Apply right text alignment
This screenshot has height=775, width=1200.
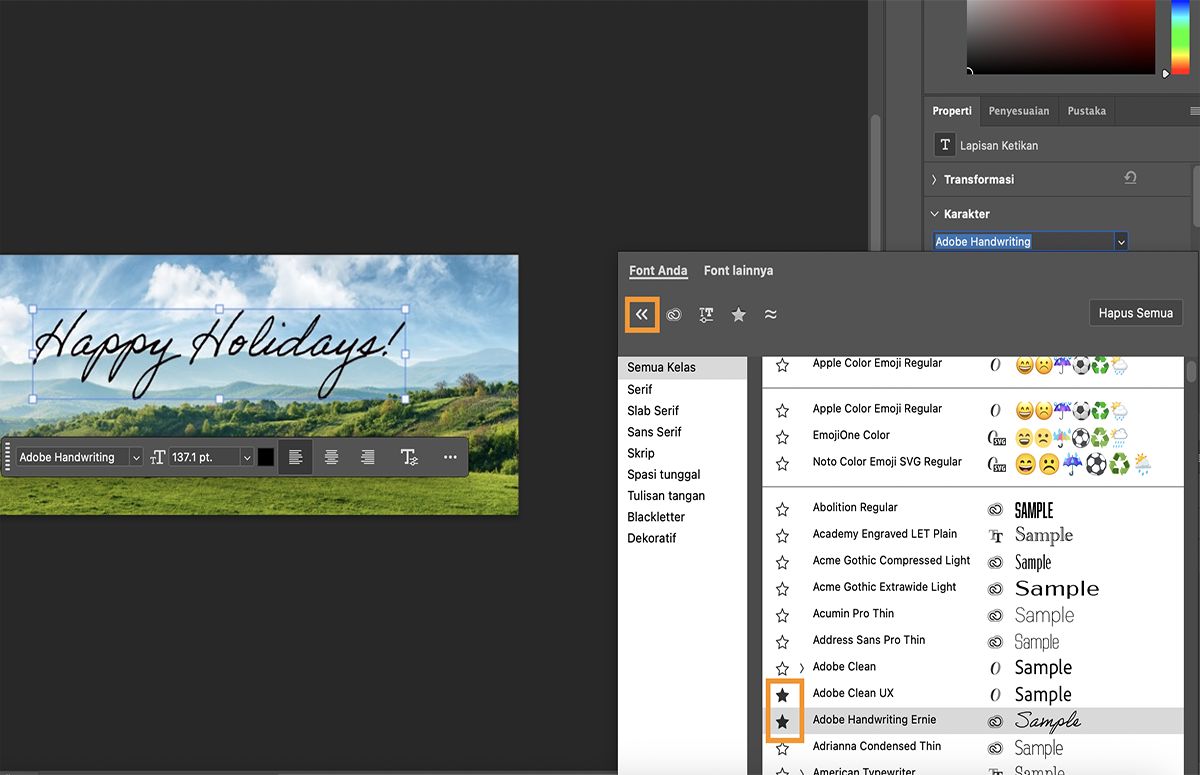[367, 457]
